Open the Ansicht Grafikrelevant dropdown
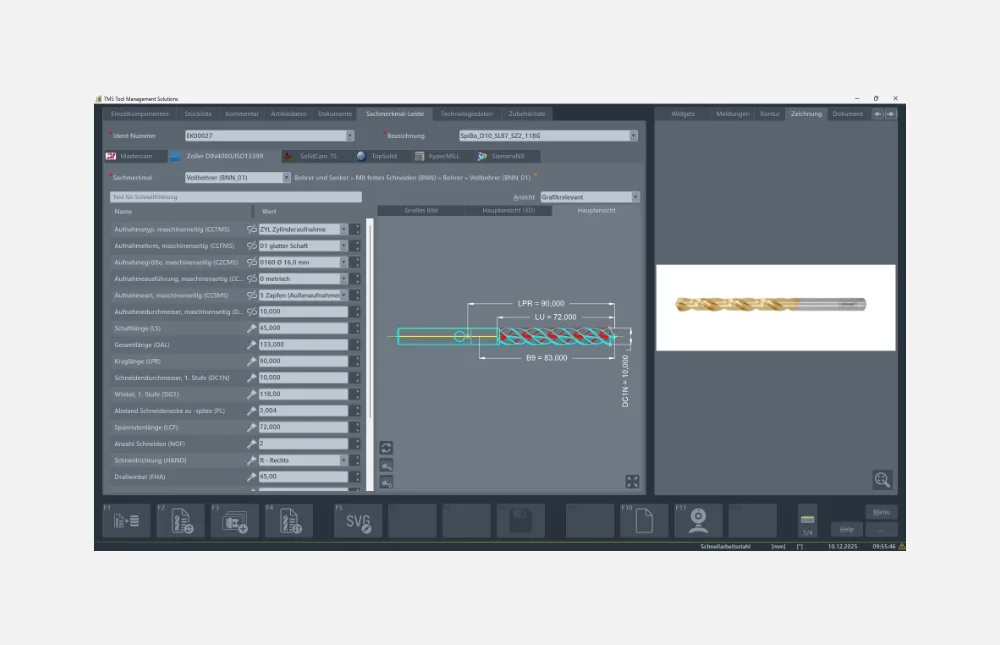 click(635, 197)
